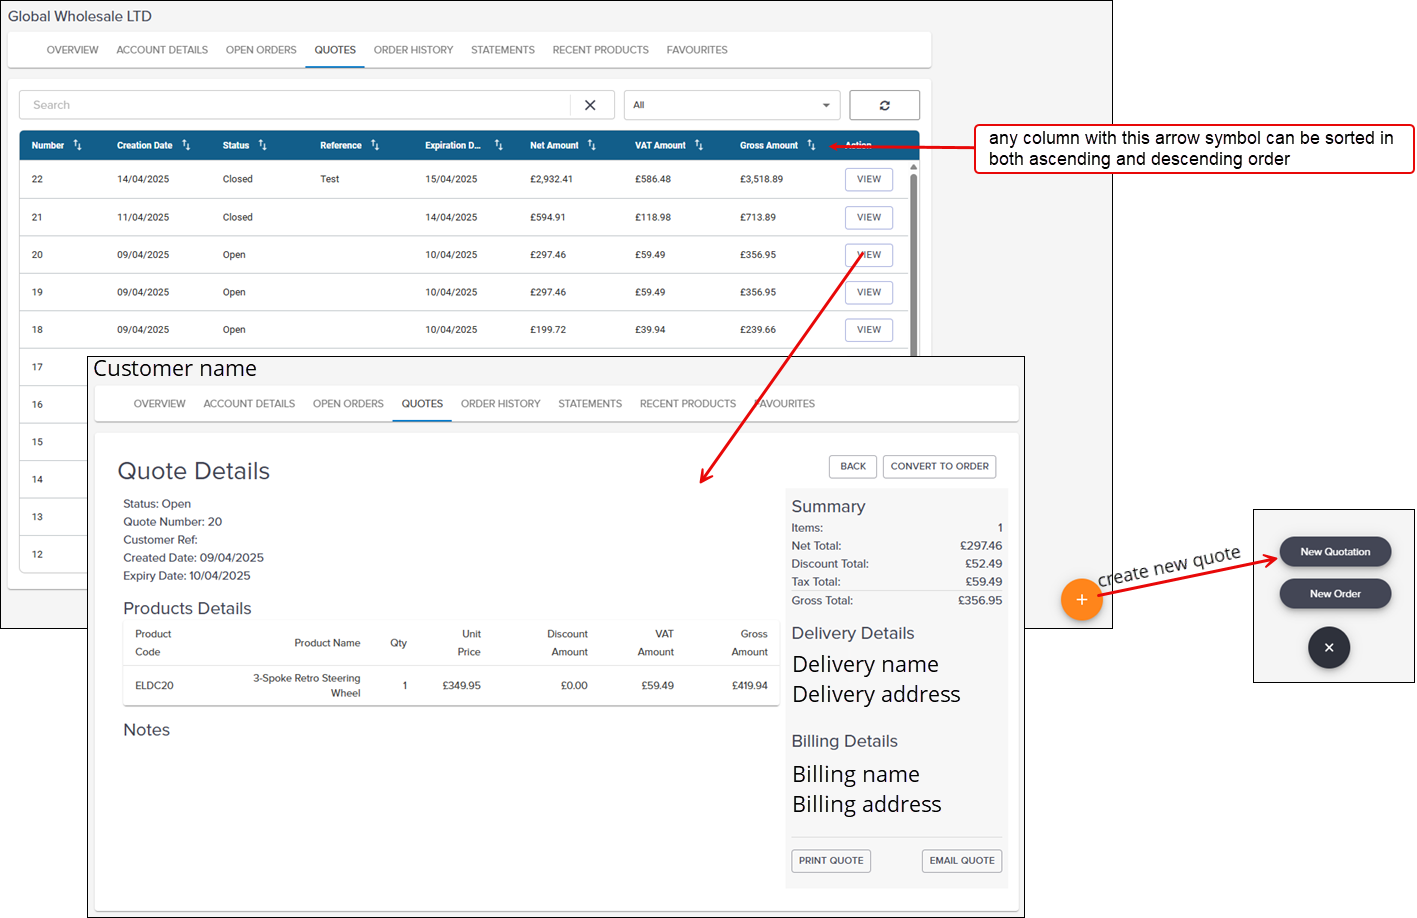This screenshot has width=1417, height=918.
Task: Open the All status filter dropdown
Action: 732,105
